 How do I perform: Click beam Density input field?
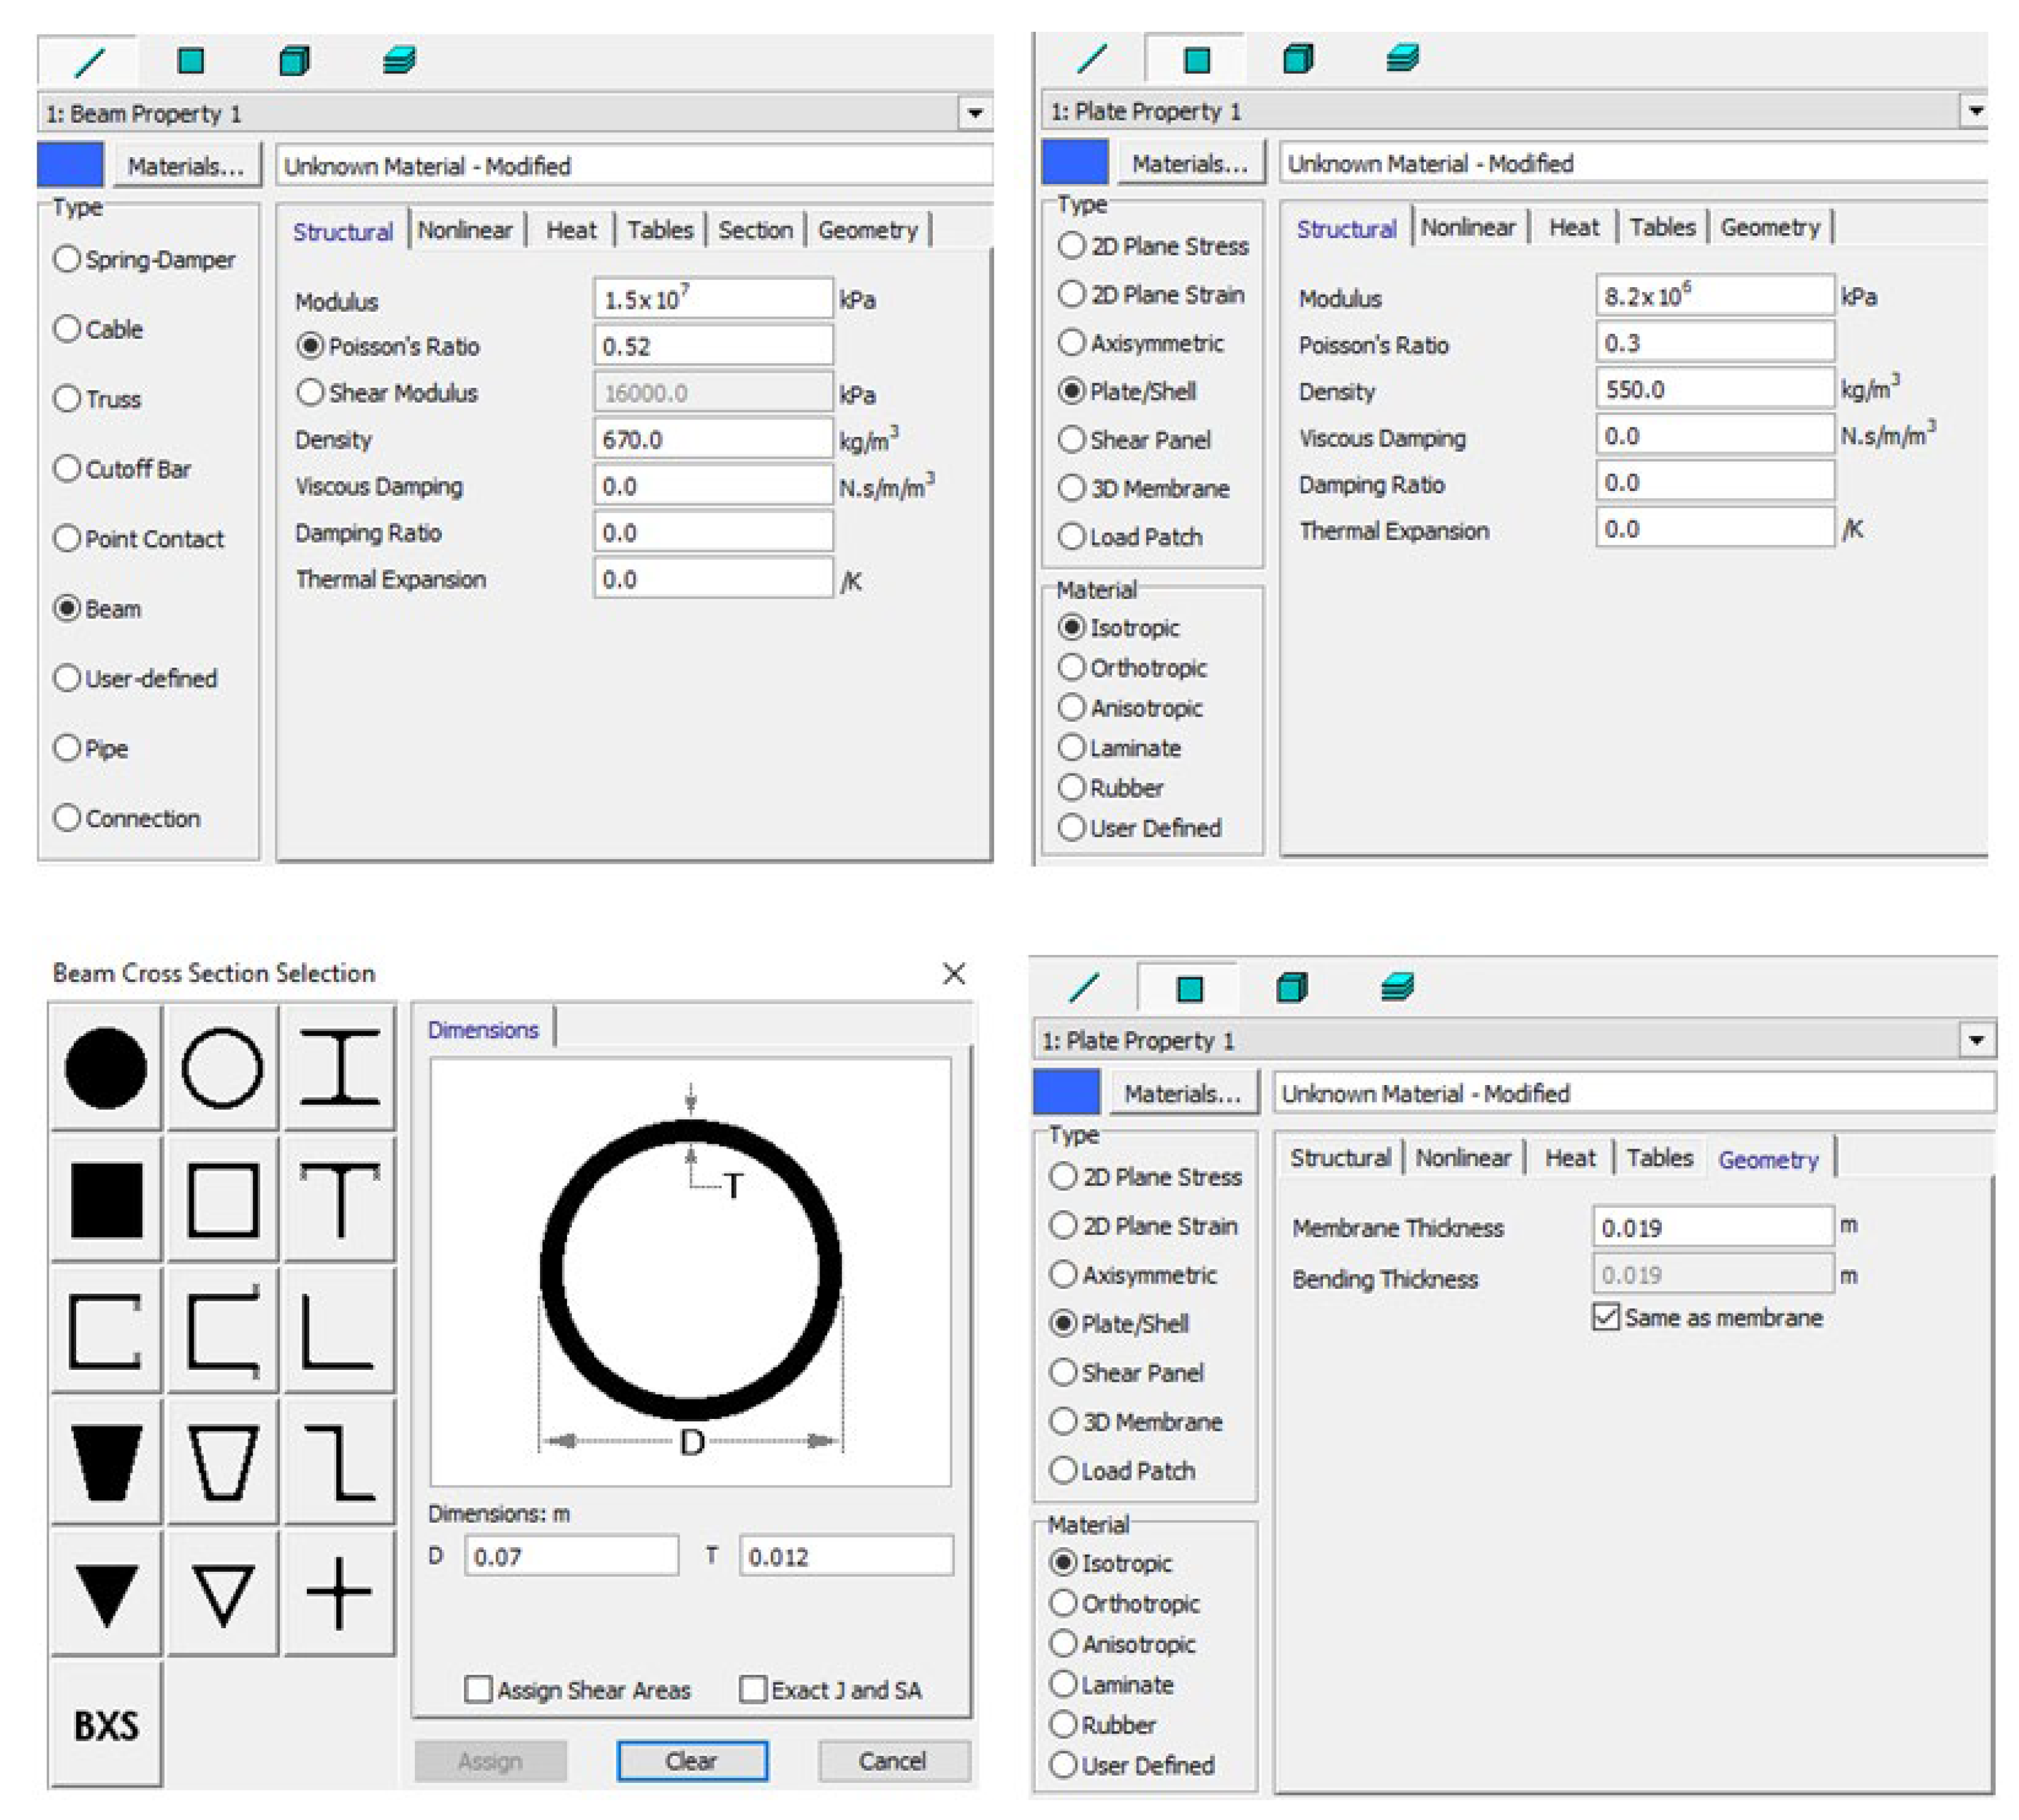(x=713, y=439)
